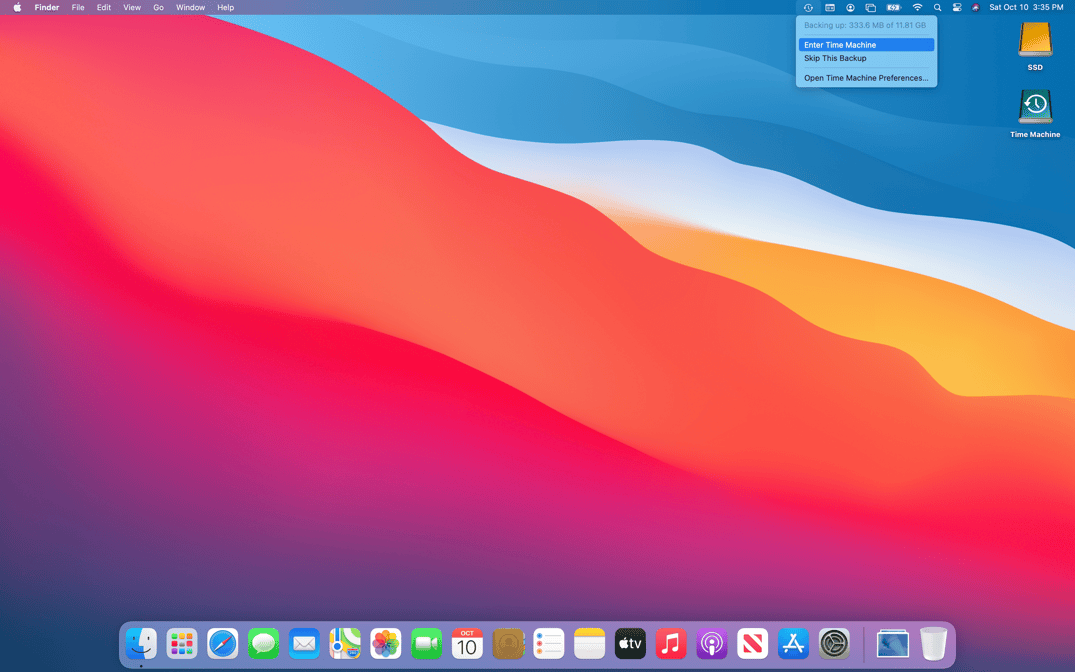Select the Time Machine drive on desktop
Viewport: 1075px width, 672px height.
tap(1035, 113)
